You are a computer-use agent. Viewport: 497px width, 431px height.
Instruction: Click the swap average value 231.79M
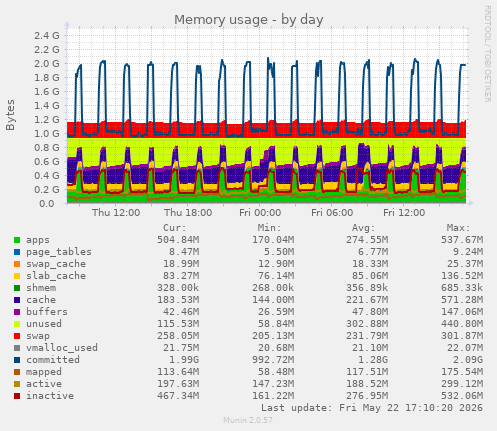367,336
